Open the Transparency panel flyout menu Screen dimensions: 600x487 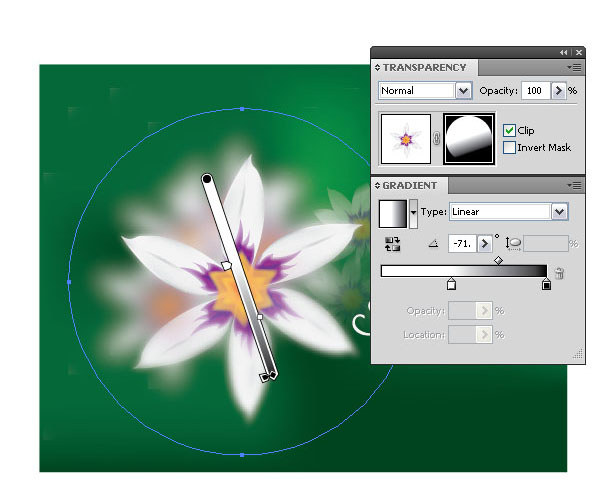click(x=575, y=68)
